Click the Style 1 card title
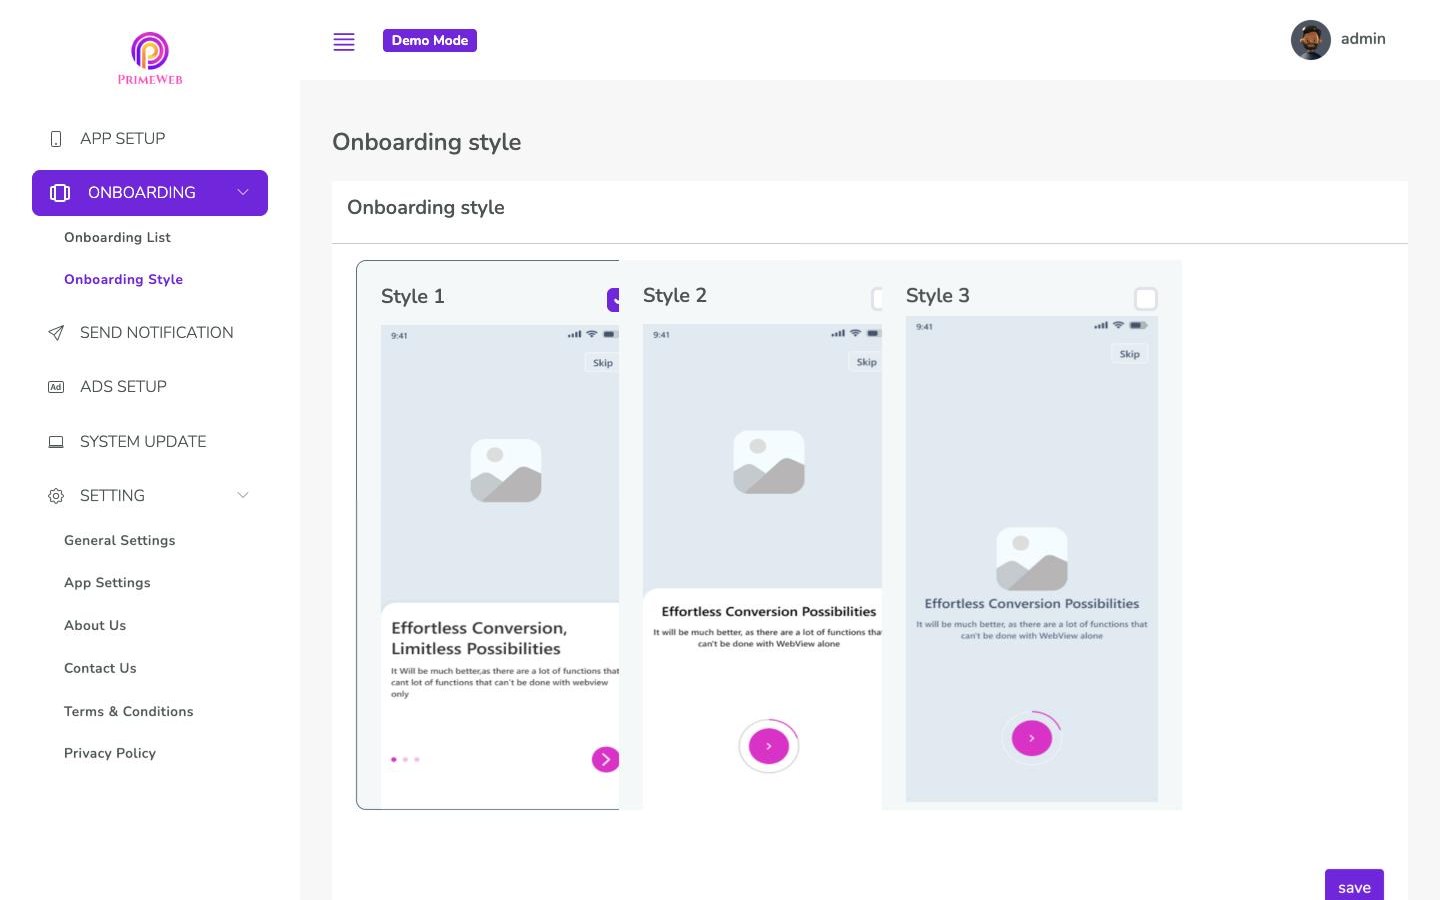 (412, 297)
